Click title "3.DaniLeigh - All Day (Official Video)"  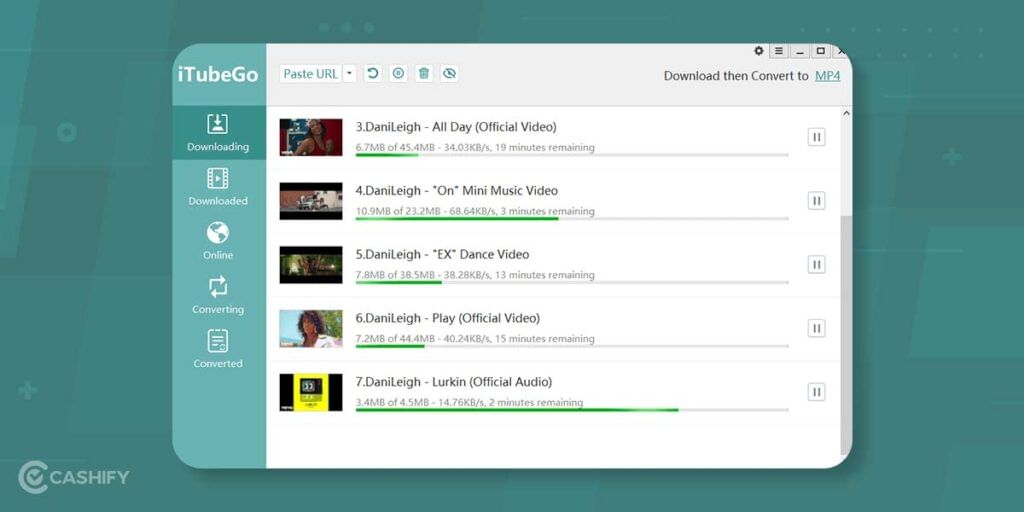[x=456, y=127]
